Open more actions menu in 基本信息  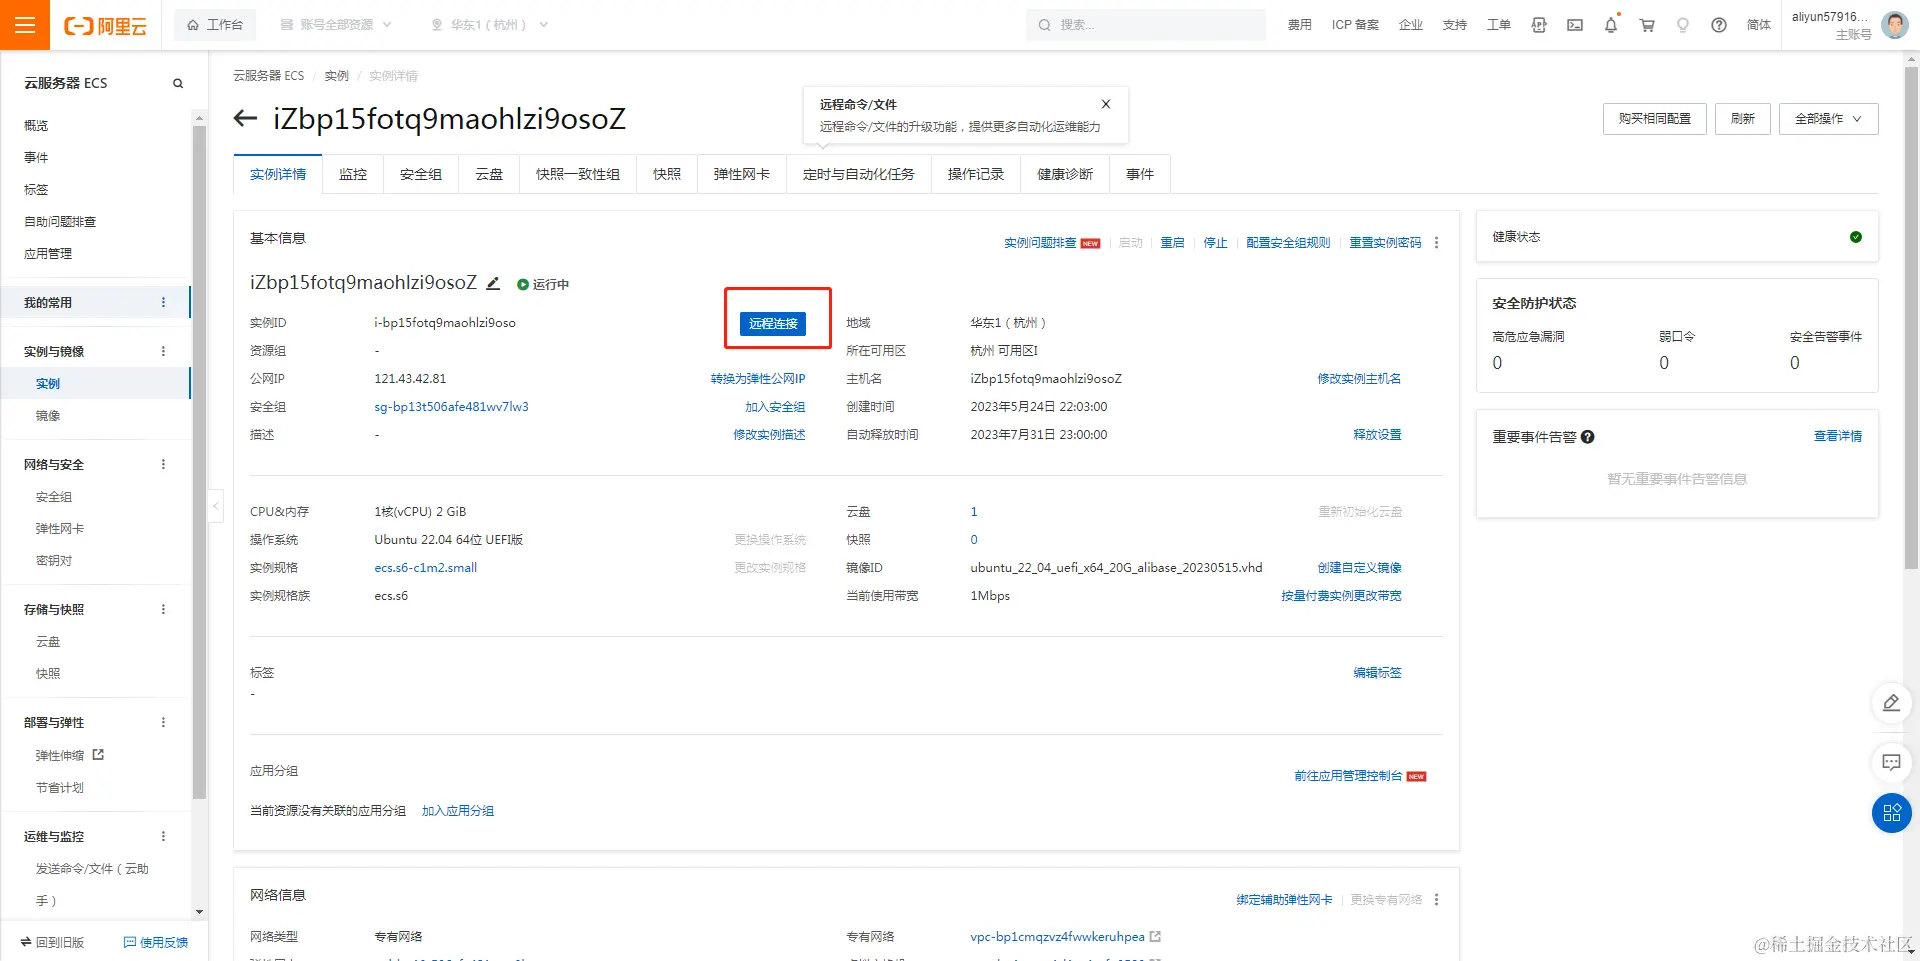coord(1437,243)
